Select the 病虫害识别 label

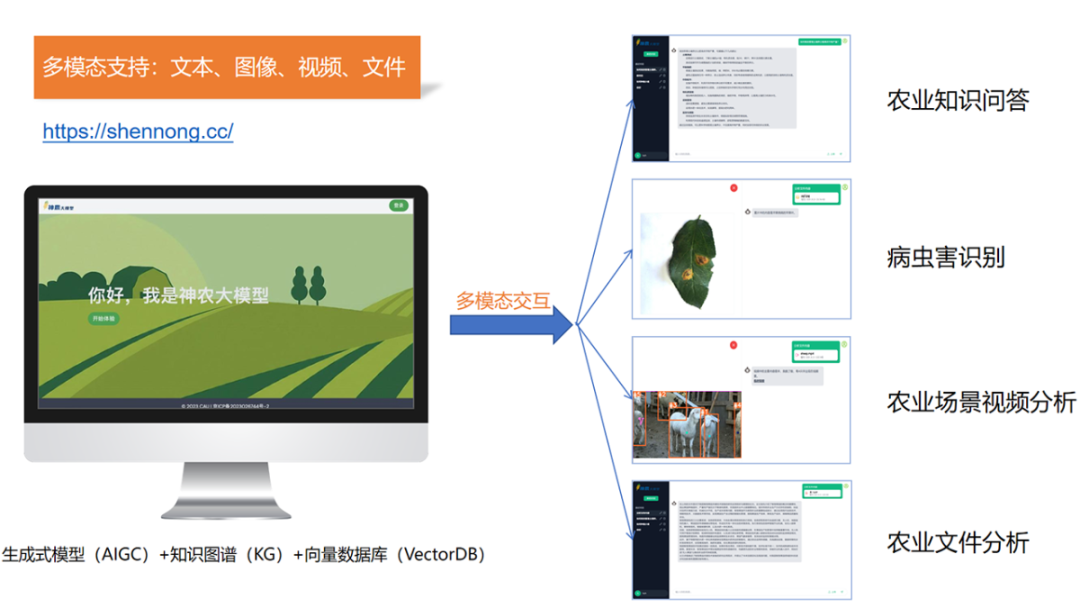[945, 257]
